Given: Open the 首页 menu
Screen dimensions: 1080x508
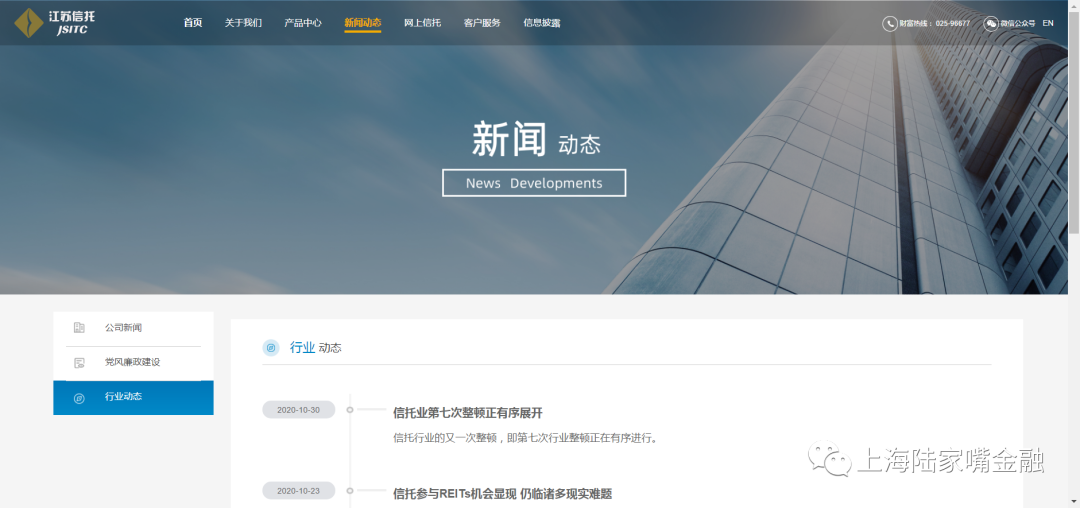Looking at the screenshot, I should [x=193, y=23].
